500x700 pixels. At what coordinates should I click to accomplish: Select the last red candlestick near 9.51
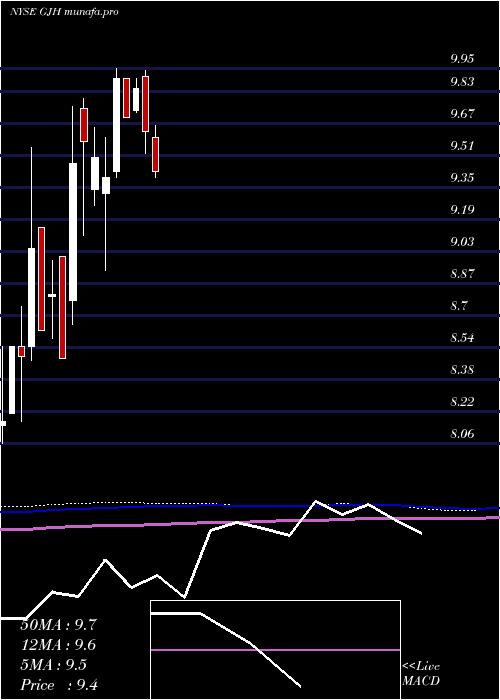pos(155,154)
